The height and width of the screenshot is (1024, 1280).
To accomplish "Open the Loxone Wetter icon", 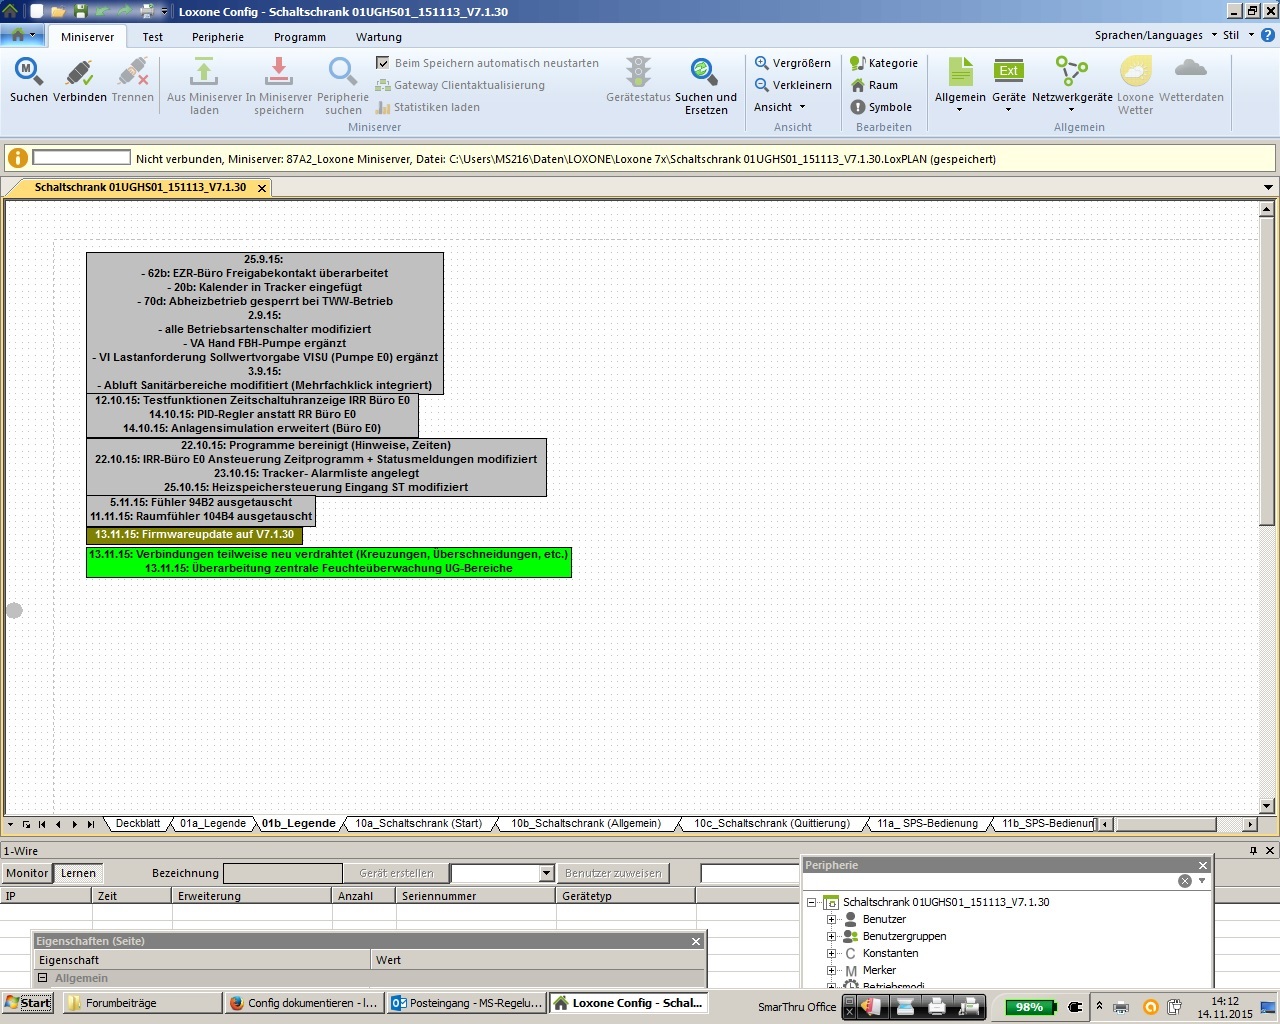I will (1135, 71).
